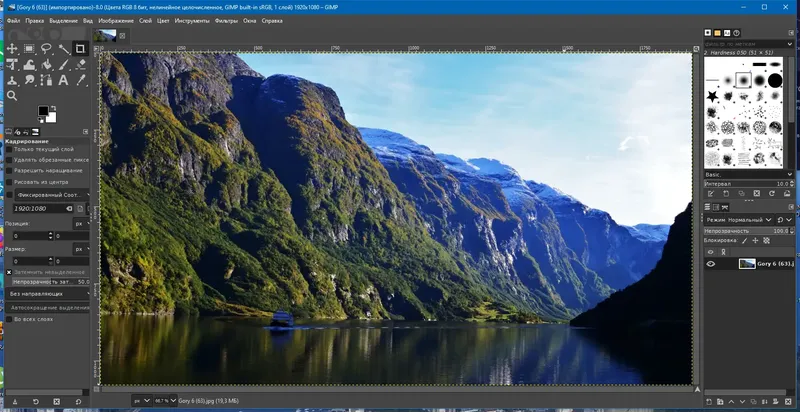Select the Text tool
800x412 pixels.
63,80
